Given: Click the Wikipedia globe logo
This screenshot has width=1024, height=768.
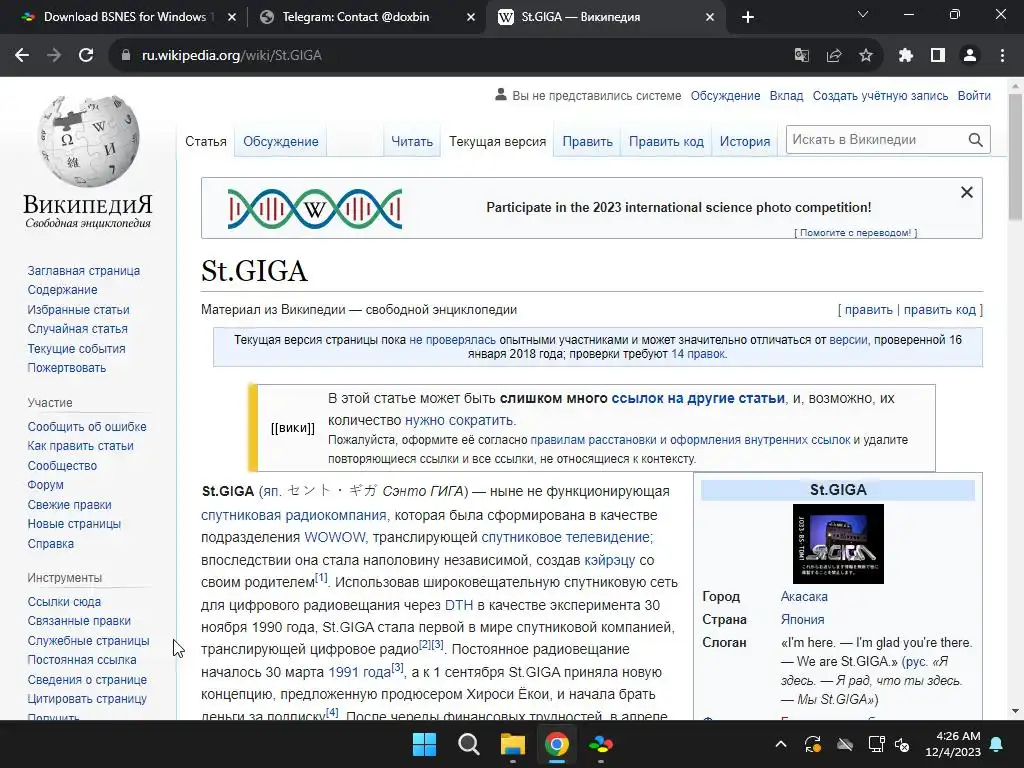Looking at the screenshot, I should point(88,142).
